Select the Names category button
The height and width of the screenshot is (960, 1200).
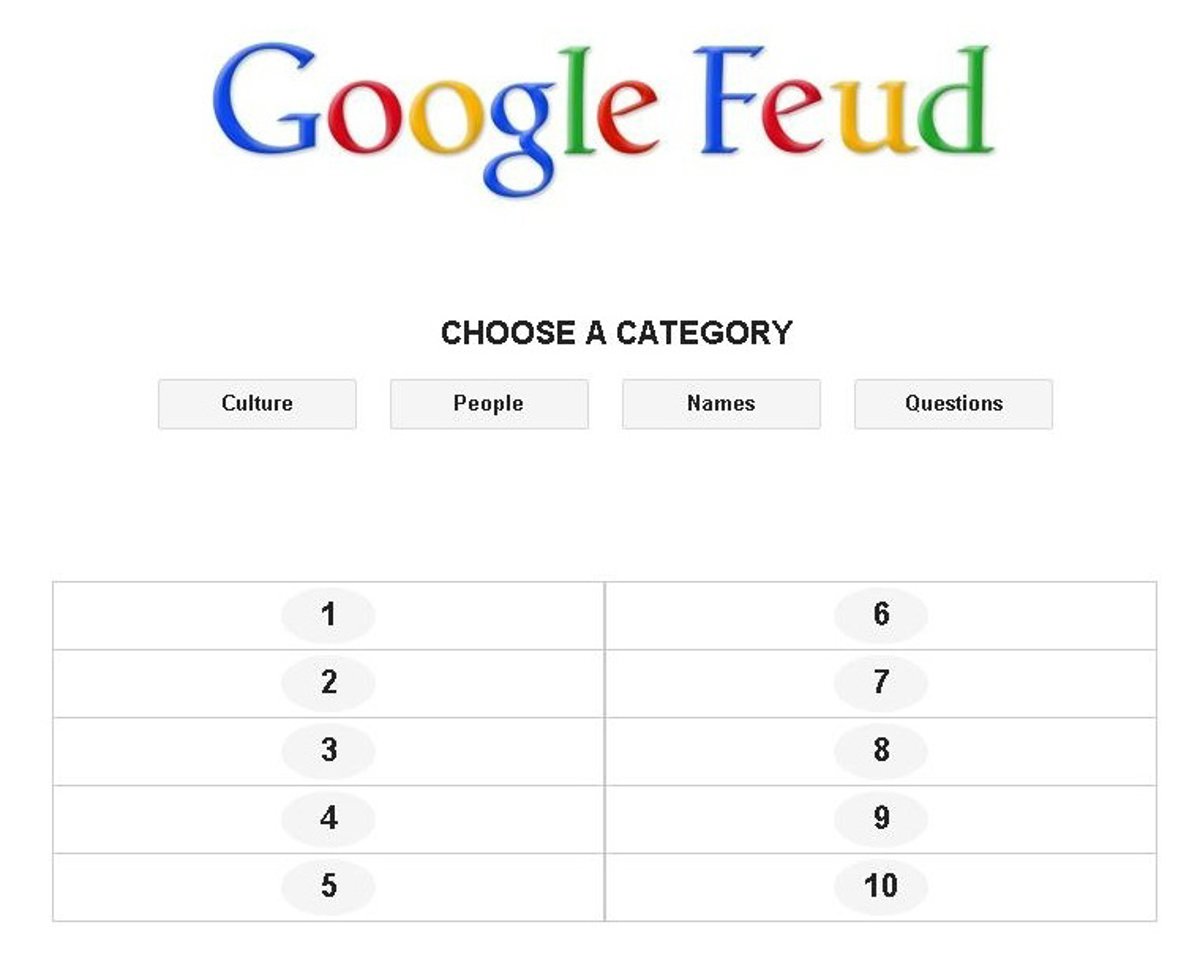[721, 404]
